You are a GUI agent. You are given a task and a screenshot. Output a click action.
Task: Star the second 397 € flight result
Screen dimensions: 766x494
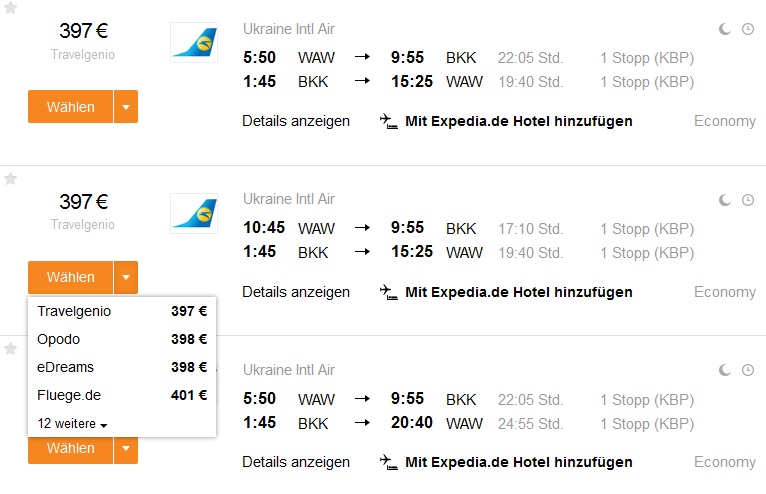[x=11, y=178]
